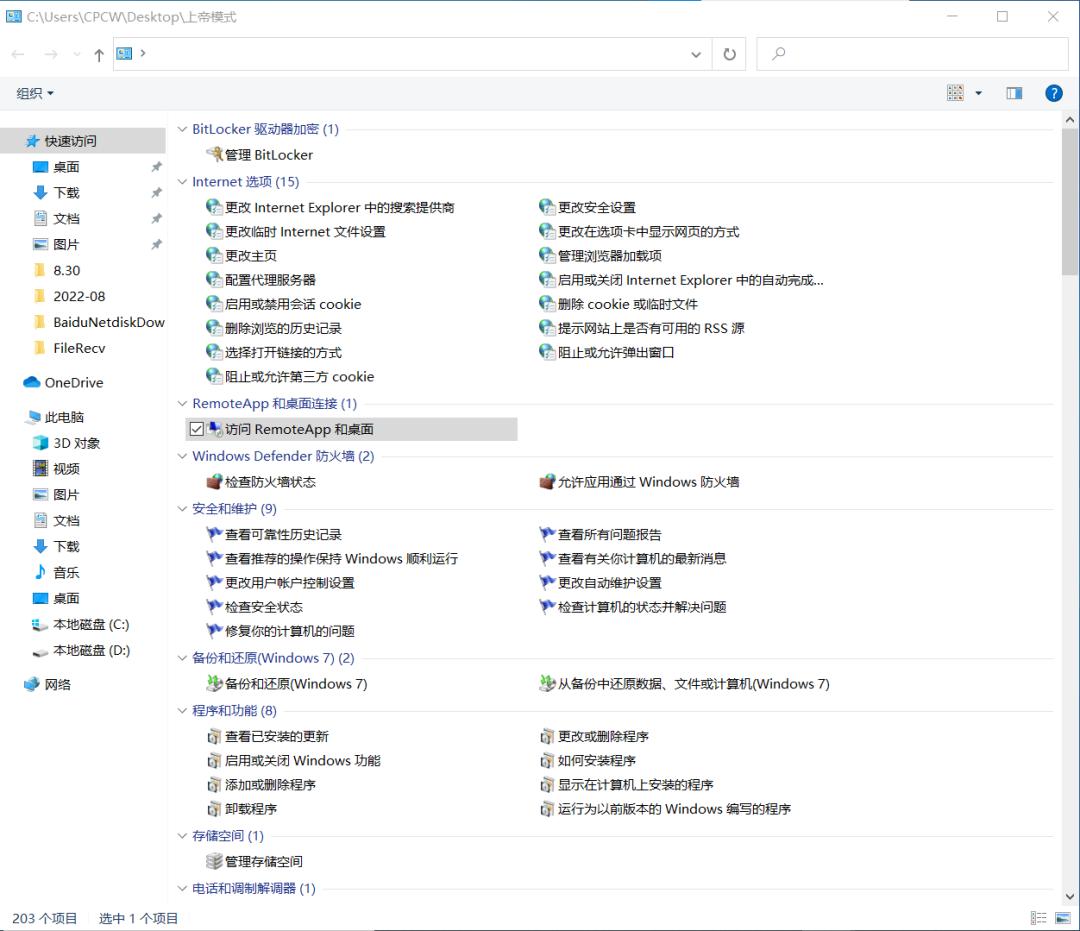Go up one folder level arrow
The image size is (1080, 931).
[98, 54]
